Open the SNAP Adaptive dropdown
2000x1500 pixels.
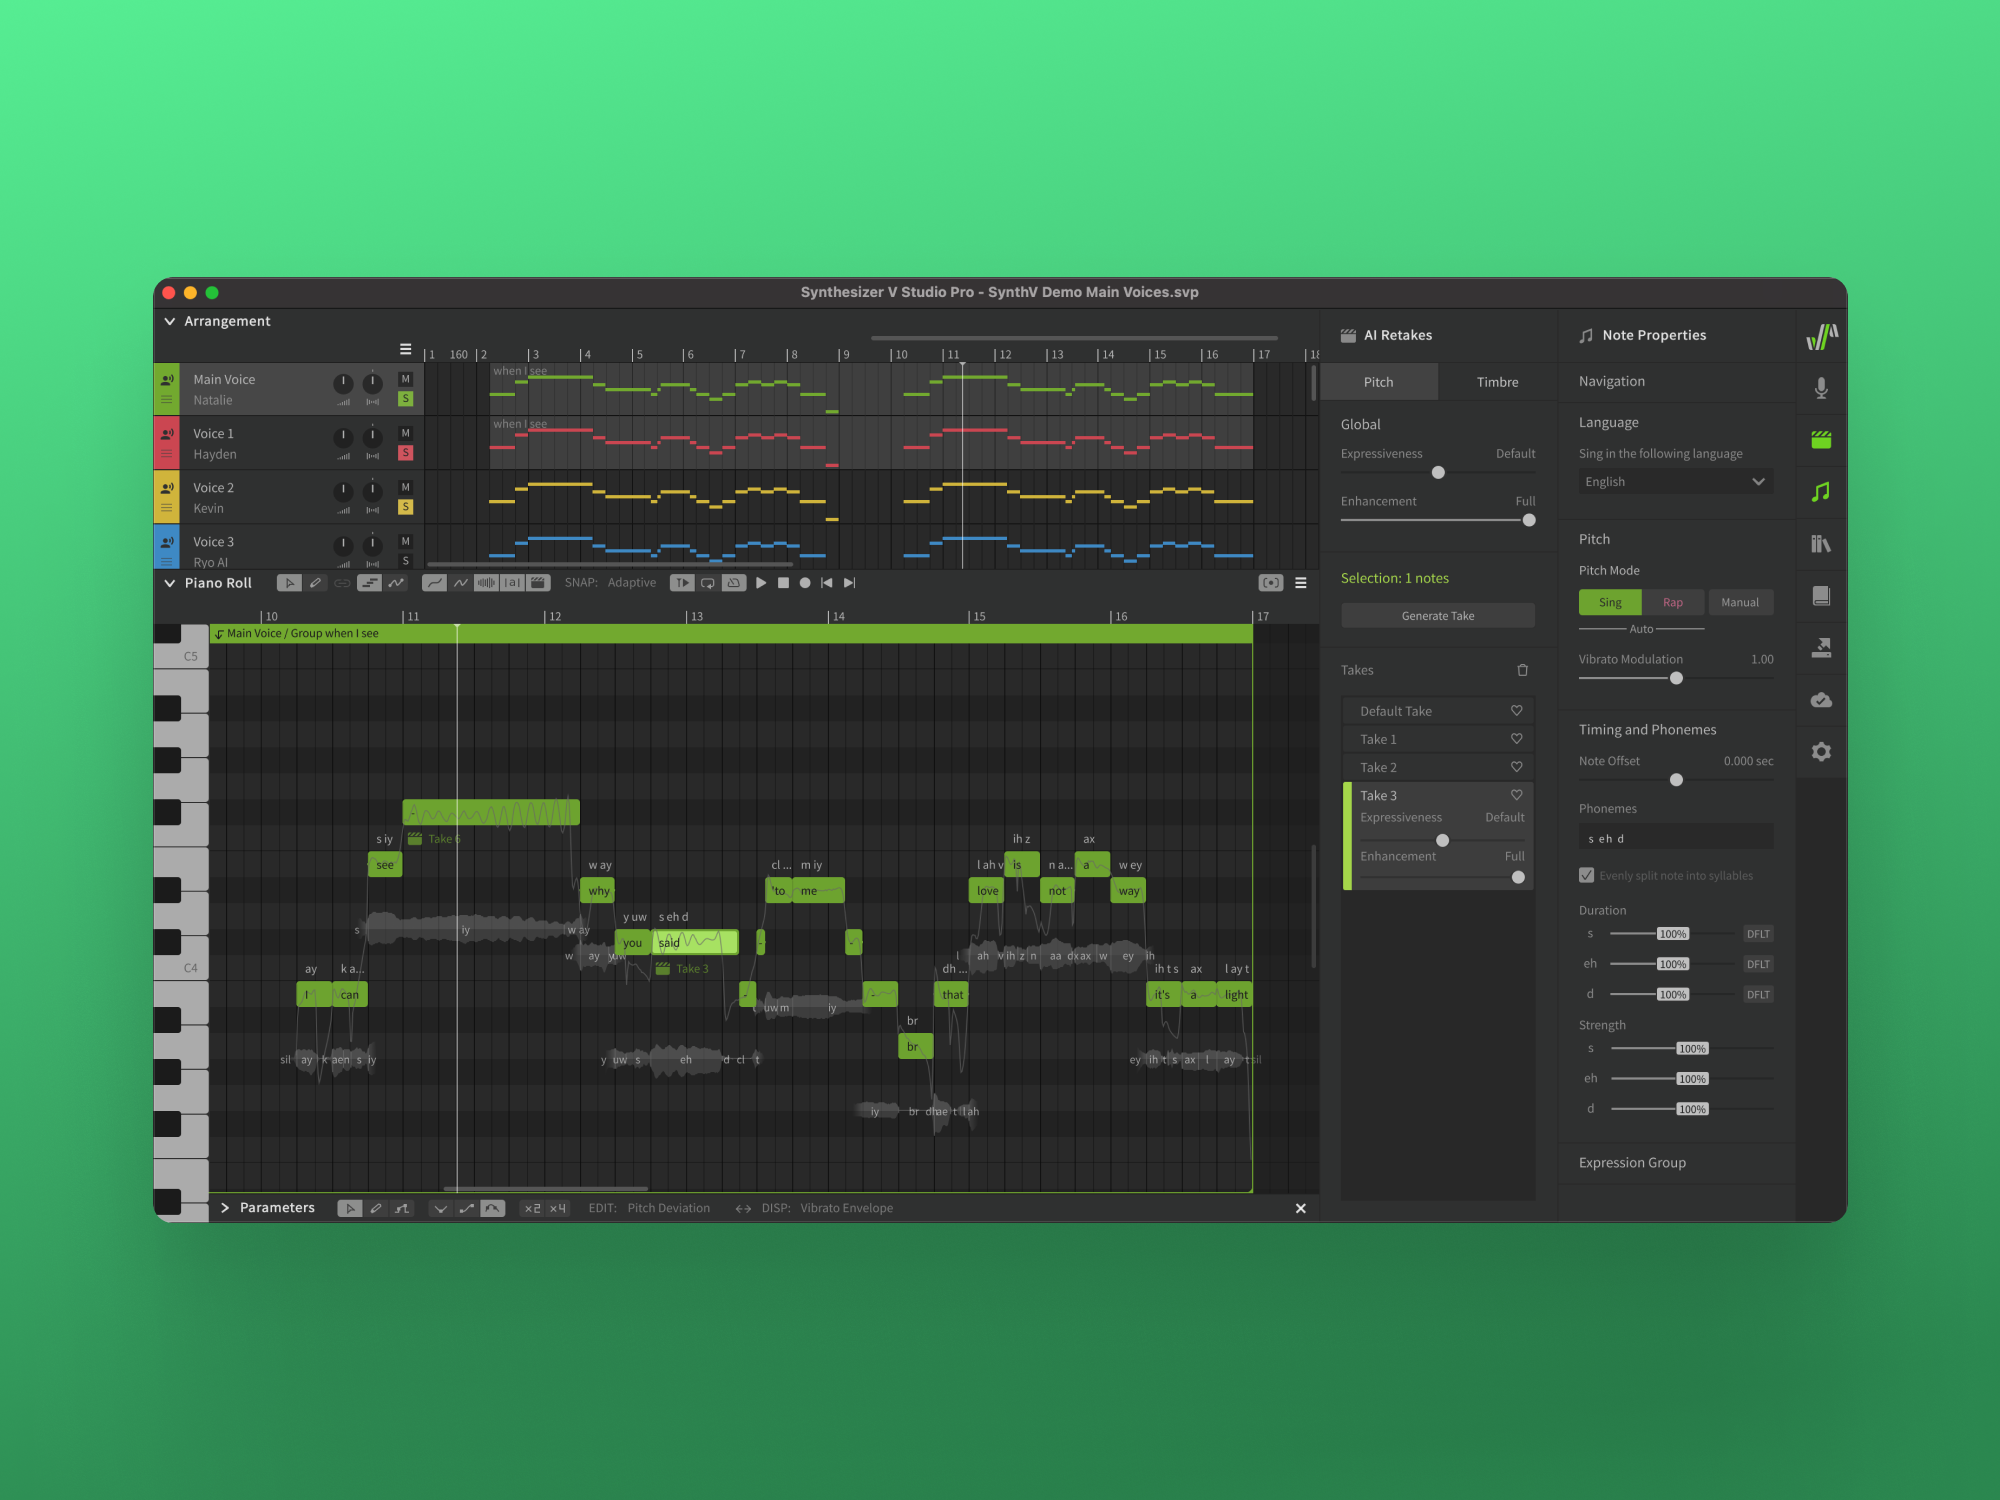point(632,583)
